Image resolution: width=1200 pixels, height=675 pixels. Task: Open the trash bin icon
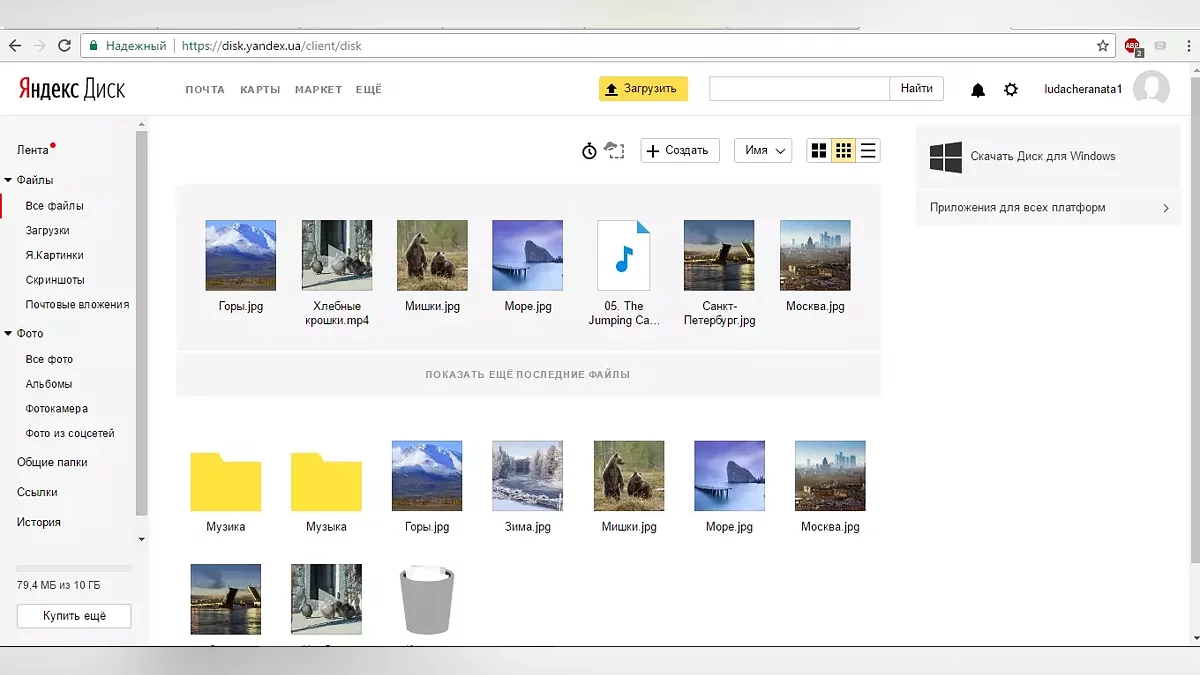point(427,600)
